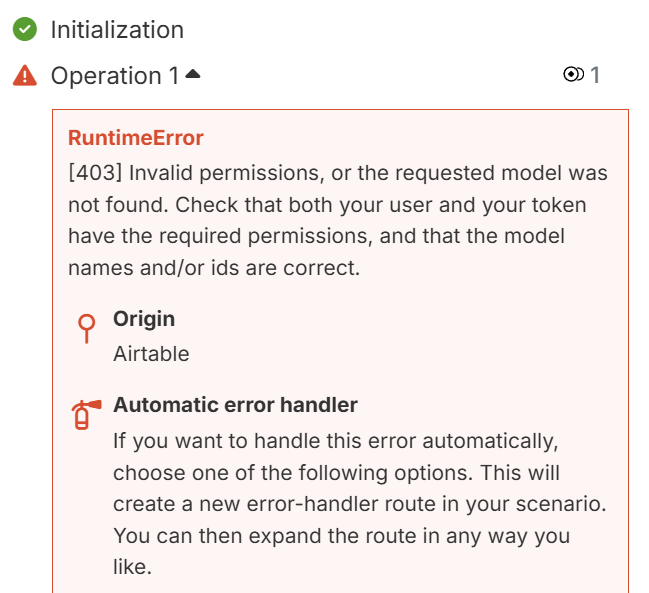Click the operations count icon beside 1
Image resolution: width=649 pixels, height=593 pixels.
[573, 75]
